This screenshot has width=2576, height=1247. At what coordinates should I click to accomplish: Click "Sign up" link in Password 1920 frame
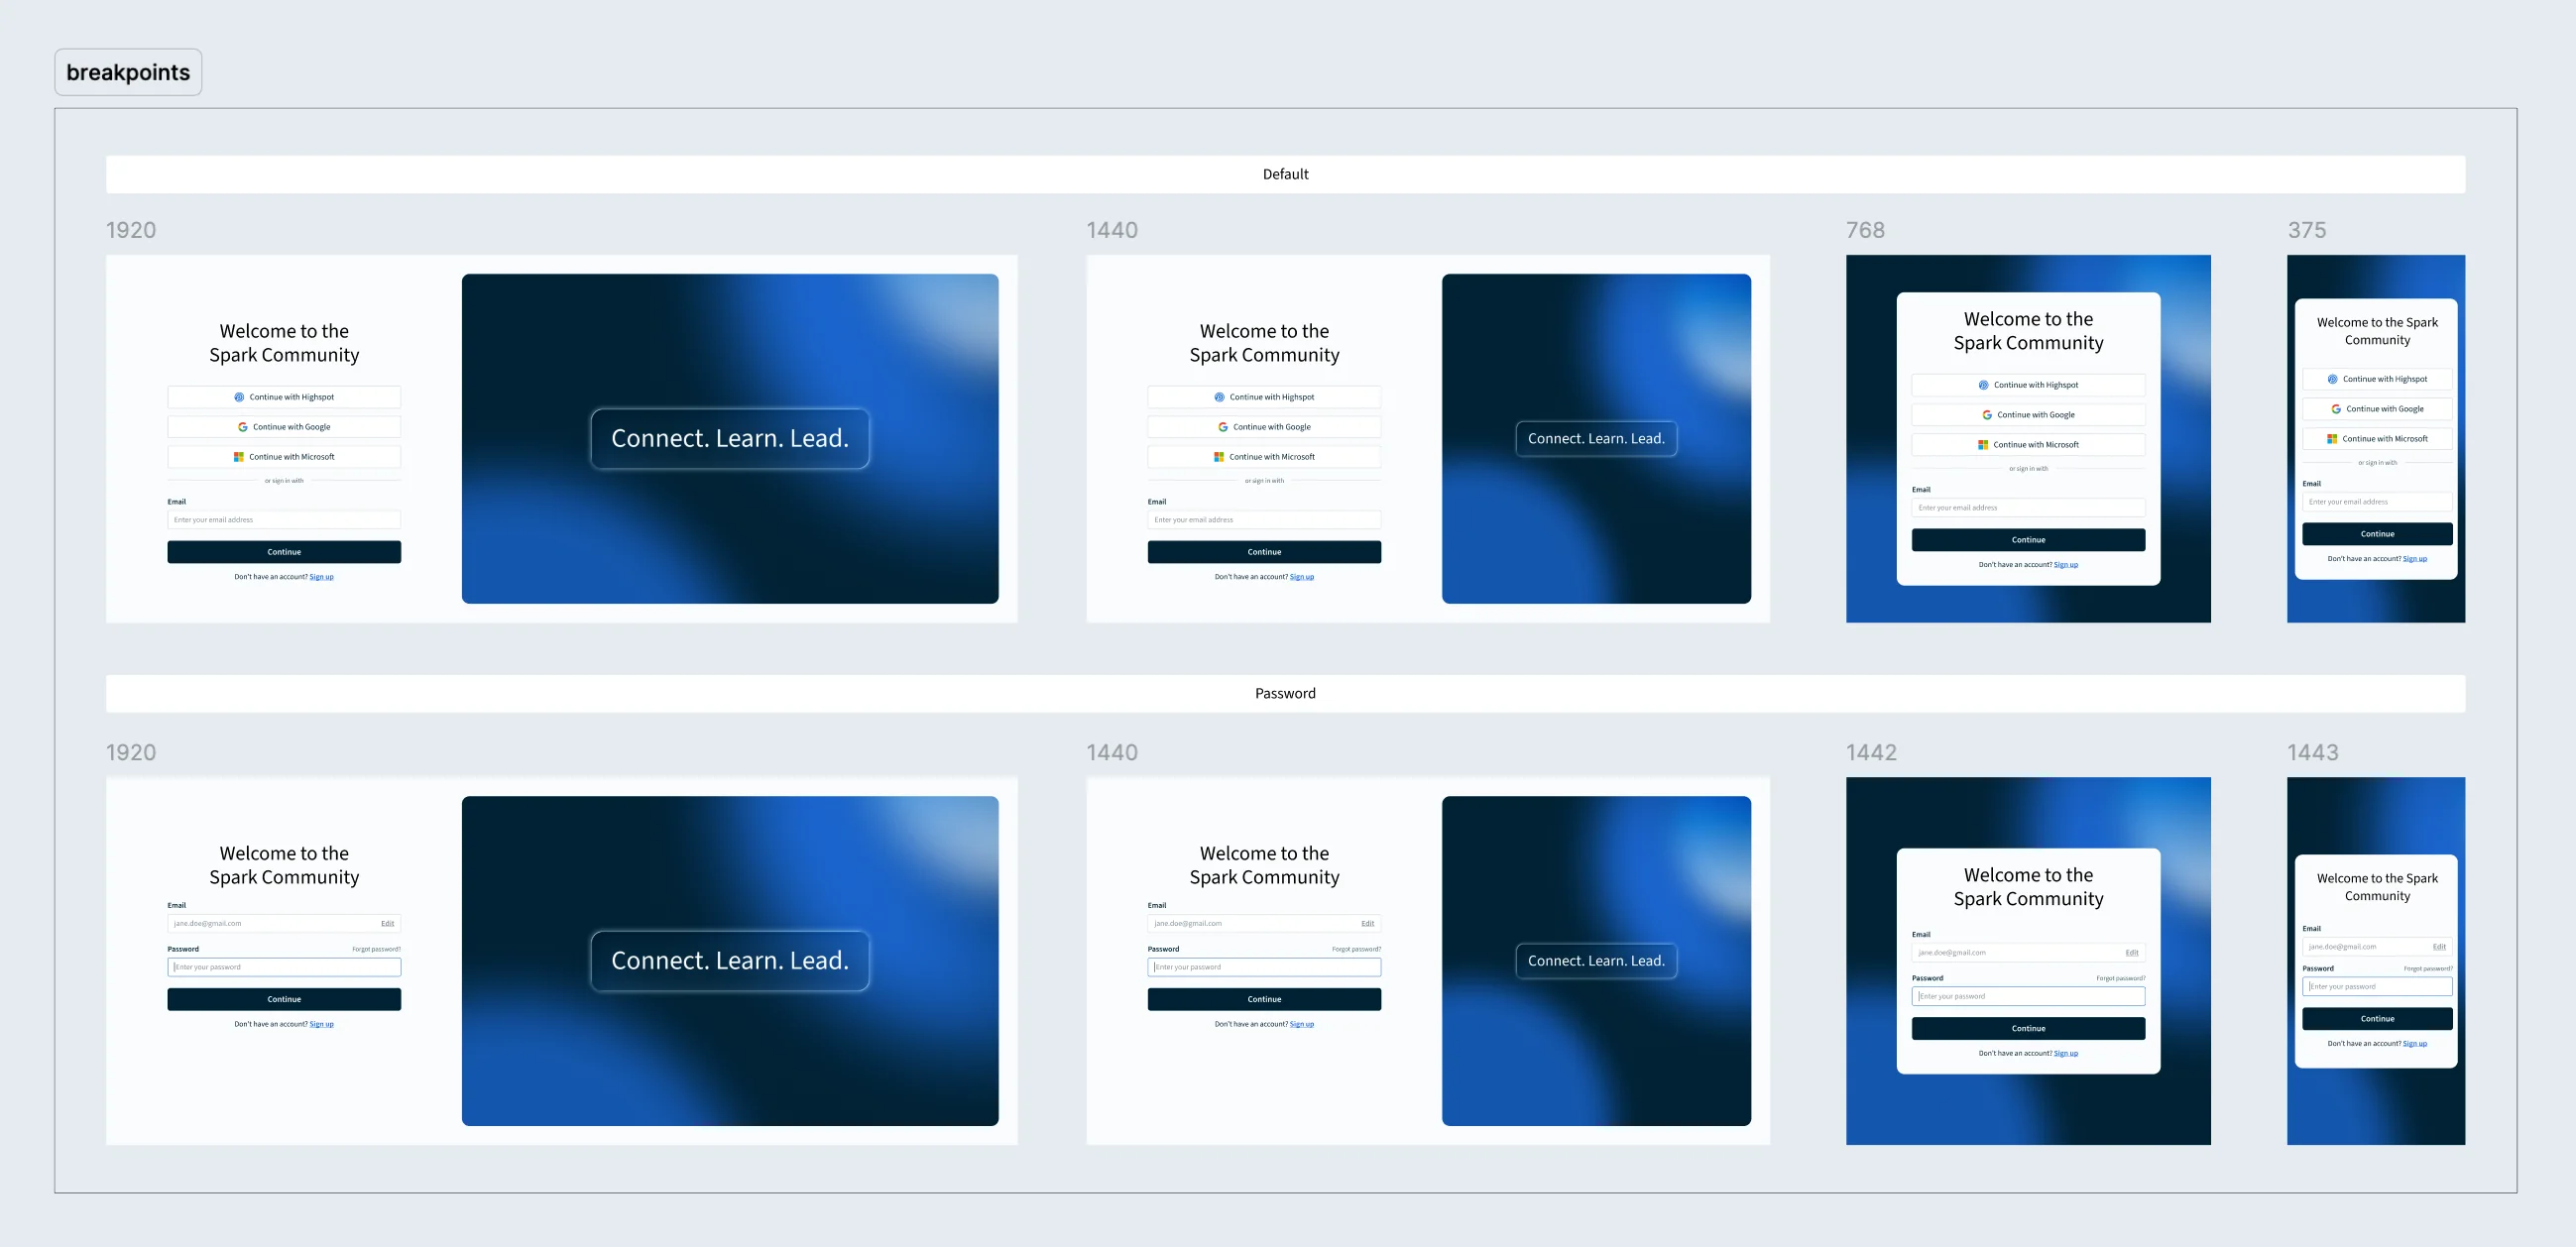tap(321, 1024)
